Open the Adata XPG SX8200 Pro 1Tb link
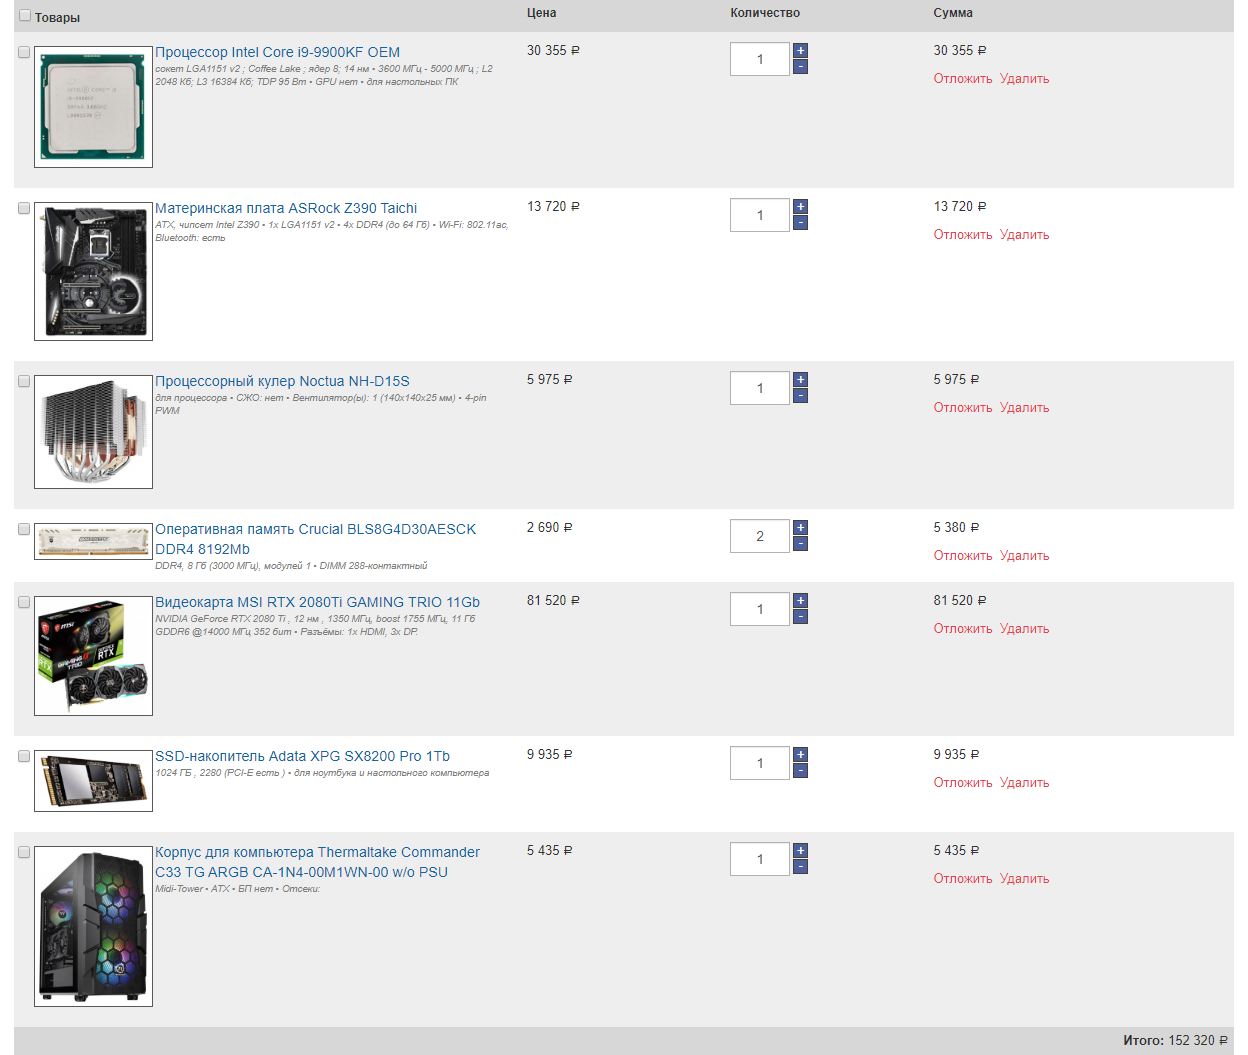Screen dimensions: 1248x1055 point(302,756)
